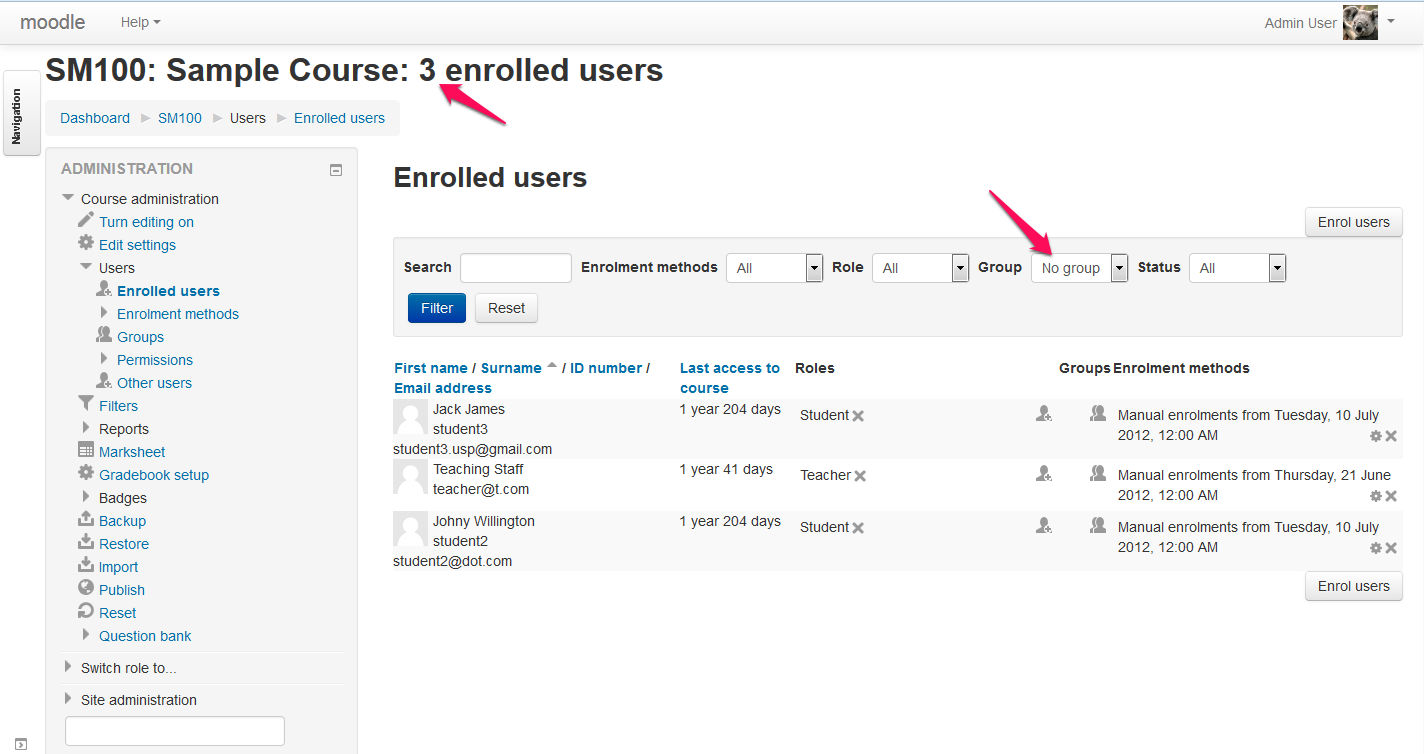Click the Search input field
The width and height of the screenshot is (1424, 754).
coord(516,268)
